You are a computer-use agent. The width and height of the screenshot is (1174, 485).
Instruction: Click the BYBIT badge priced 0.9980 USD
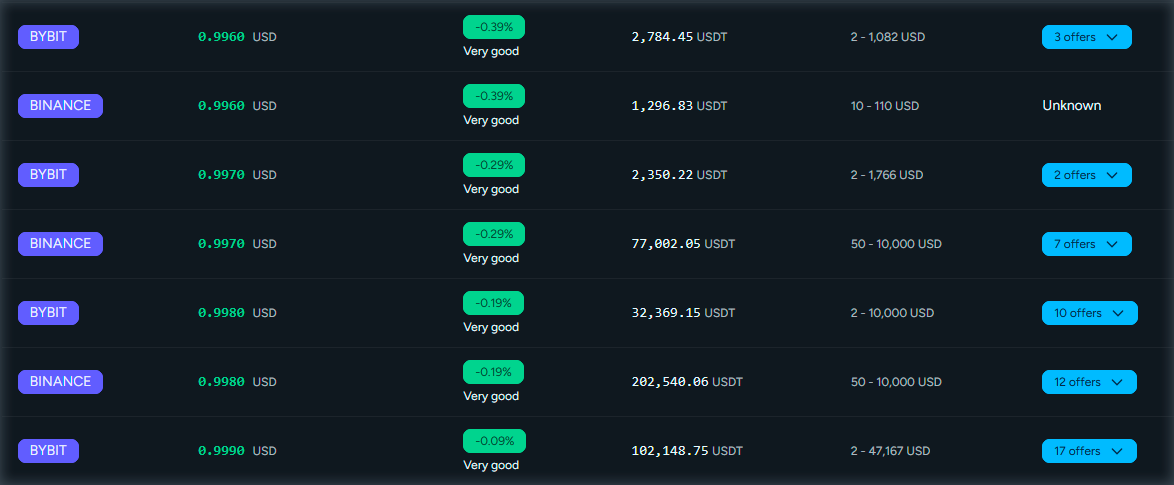(48, 313)
